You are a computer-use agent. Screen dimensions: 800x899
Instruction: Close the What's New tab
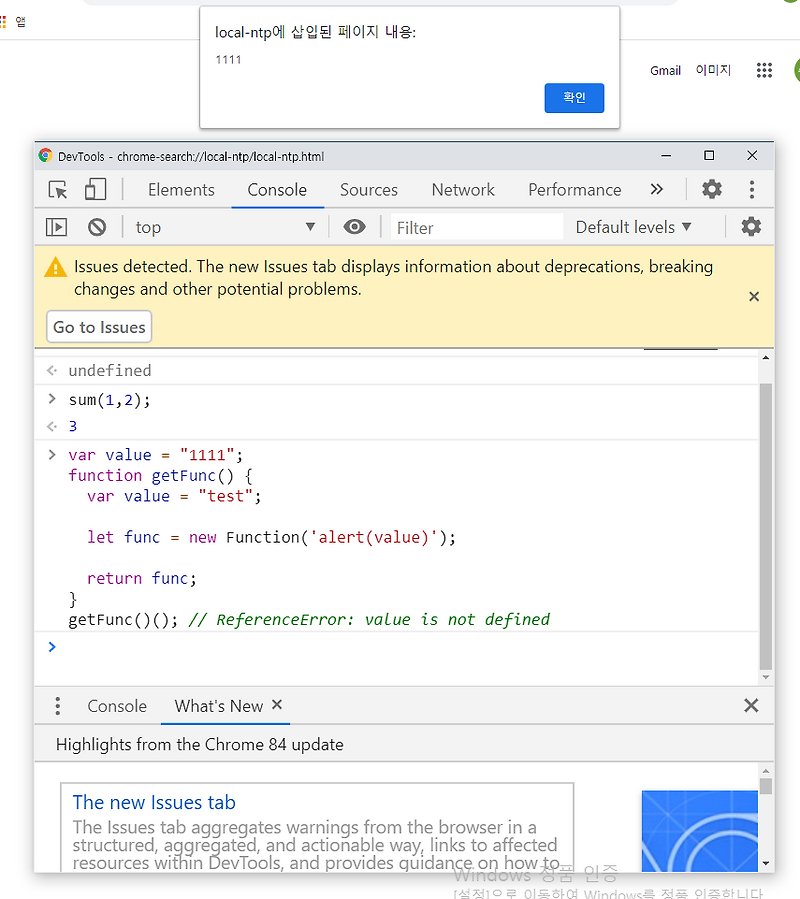click(277, 705)
